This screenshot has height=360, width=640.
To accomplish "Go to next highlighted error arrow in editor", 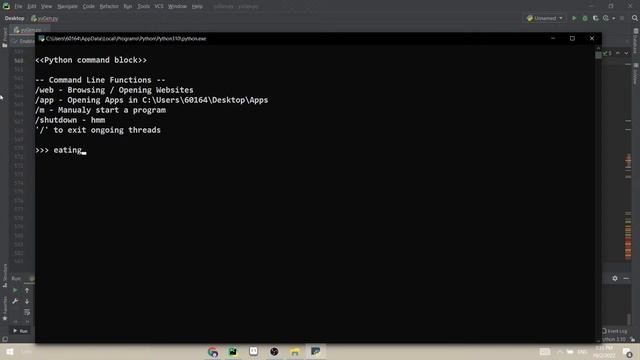I will (626, 53).
